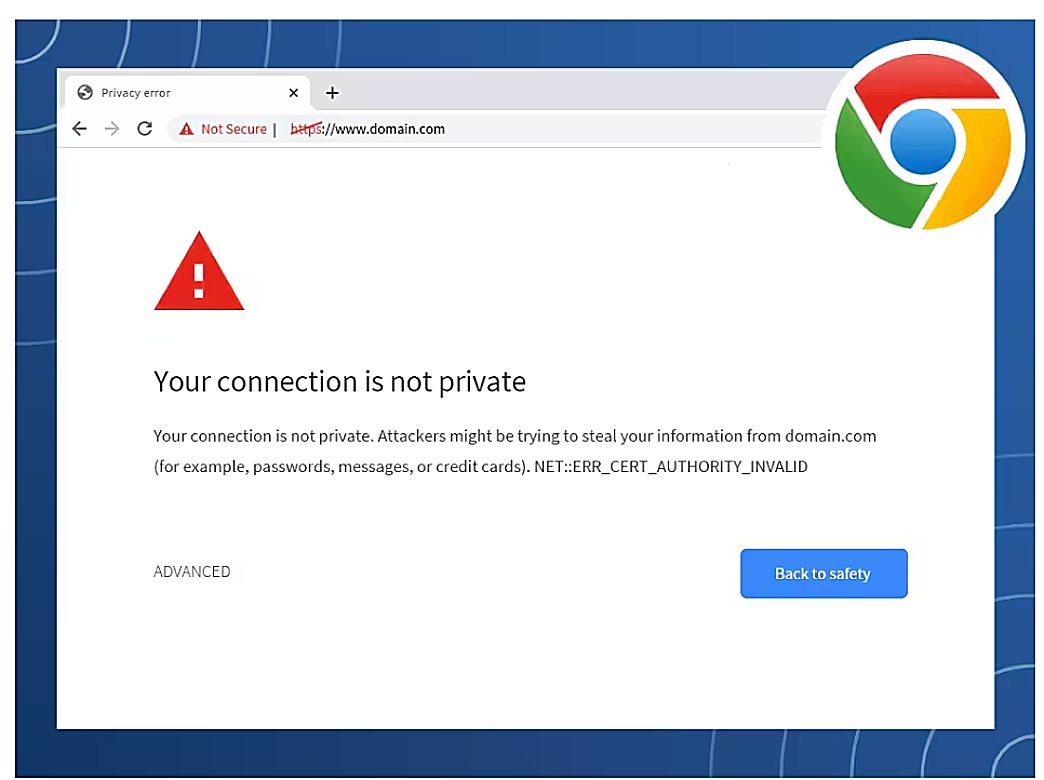Click the "Your connection is not private" heading
1044x780 pixels.
click(x=340, y=381)
